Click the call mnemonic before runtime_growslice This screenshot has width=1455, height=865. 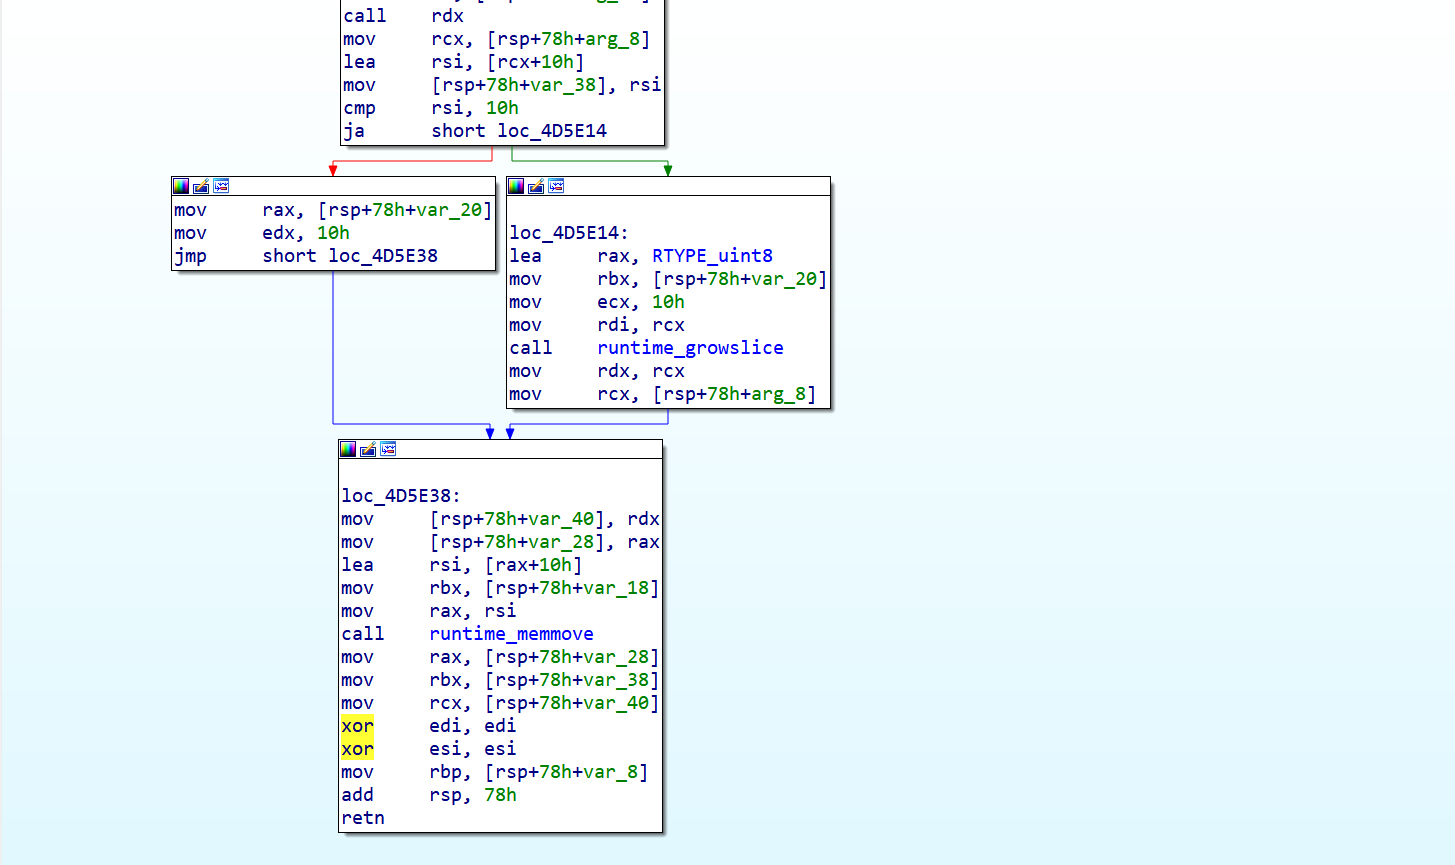531,348
